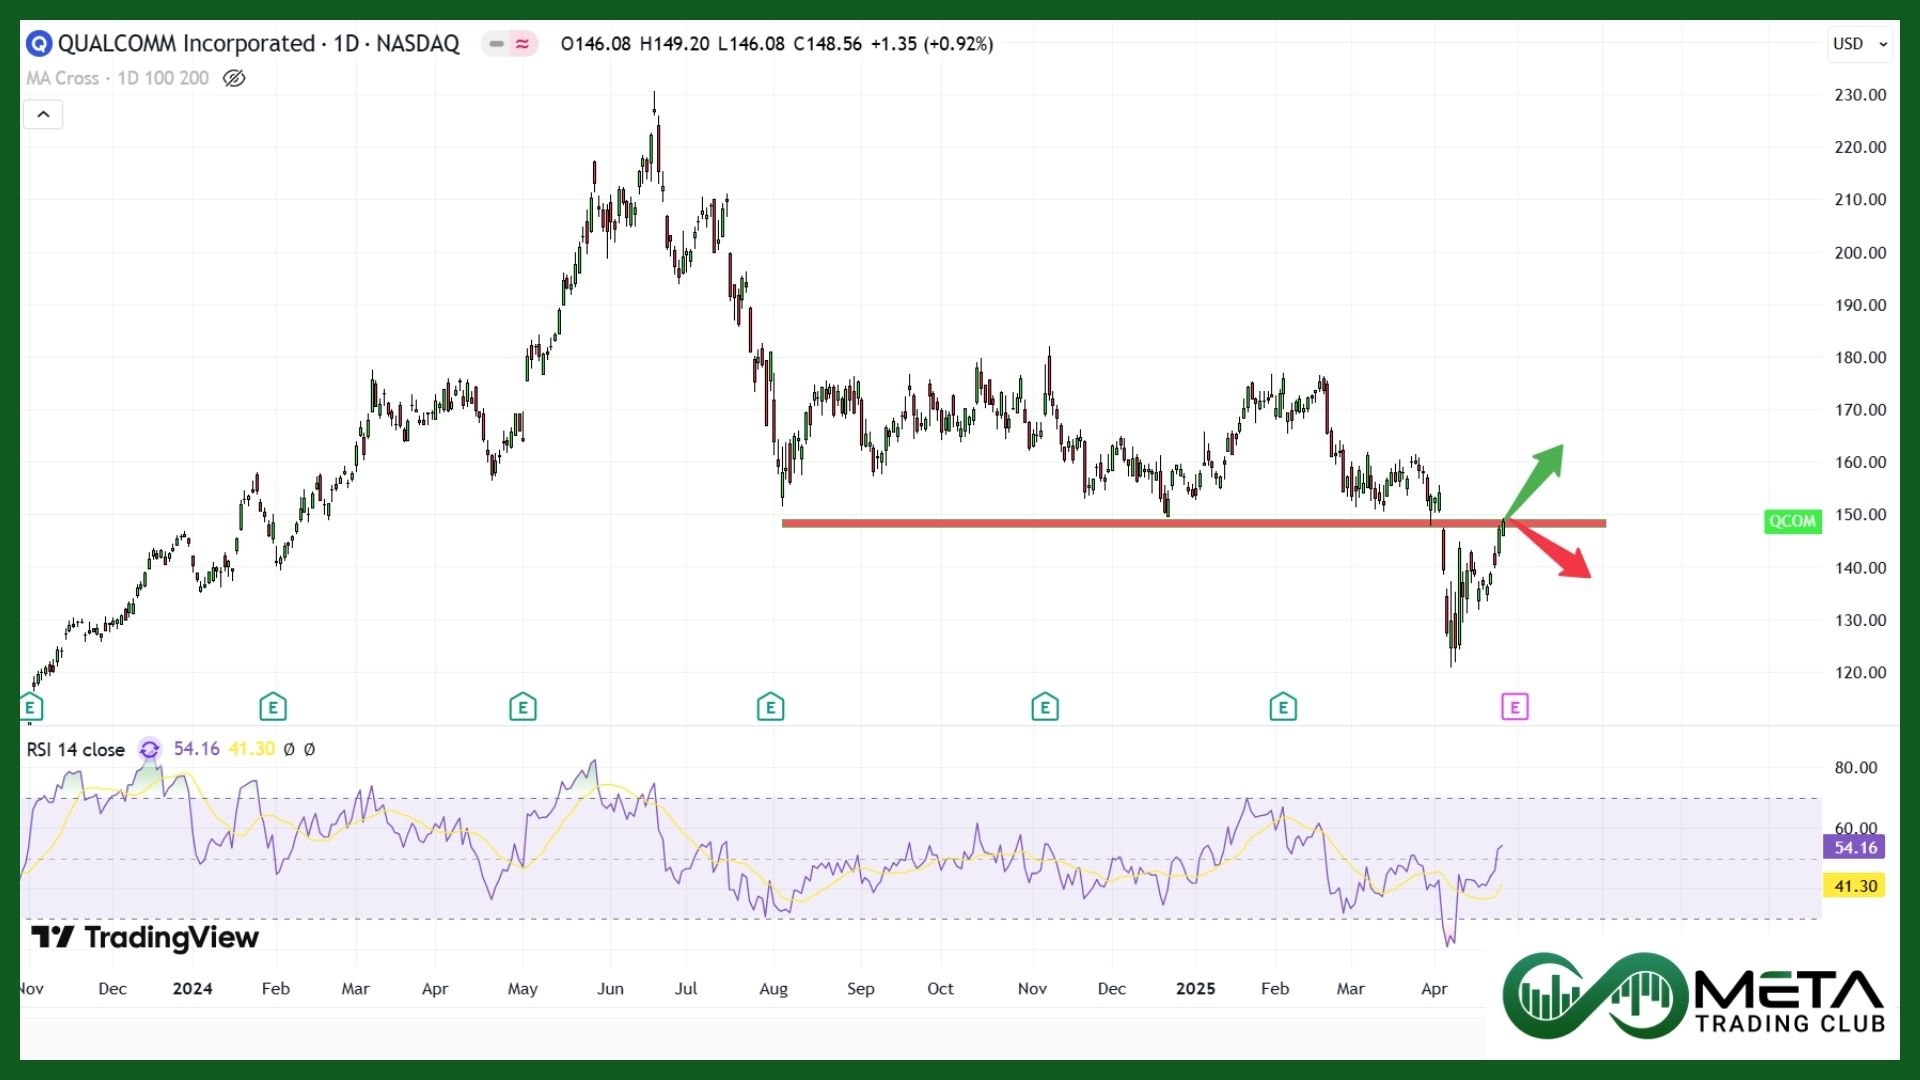This screenshot has width=1920, height=1080.
Task: Click the 2024 label on time axis
Action: pos(192,988)
